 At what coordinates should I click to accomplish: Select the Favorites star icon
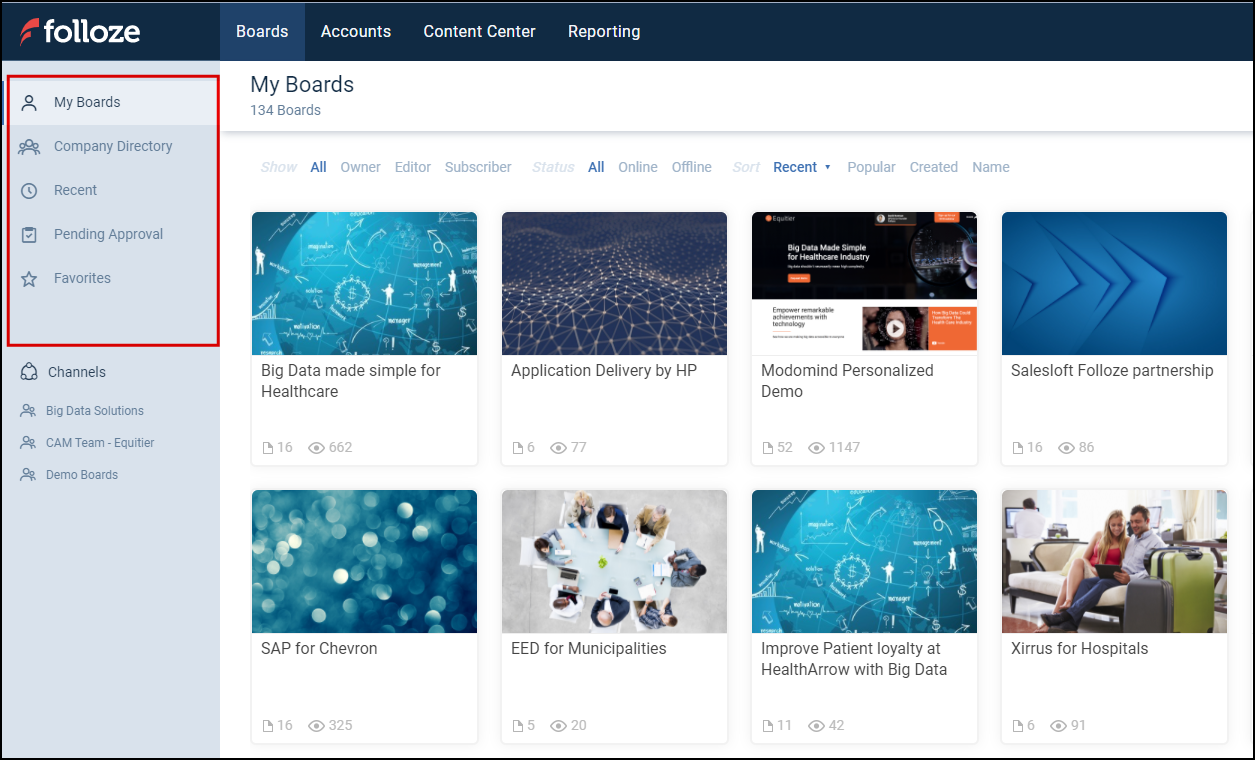[x=29, y=278]
